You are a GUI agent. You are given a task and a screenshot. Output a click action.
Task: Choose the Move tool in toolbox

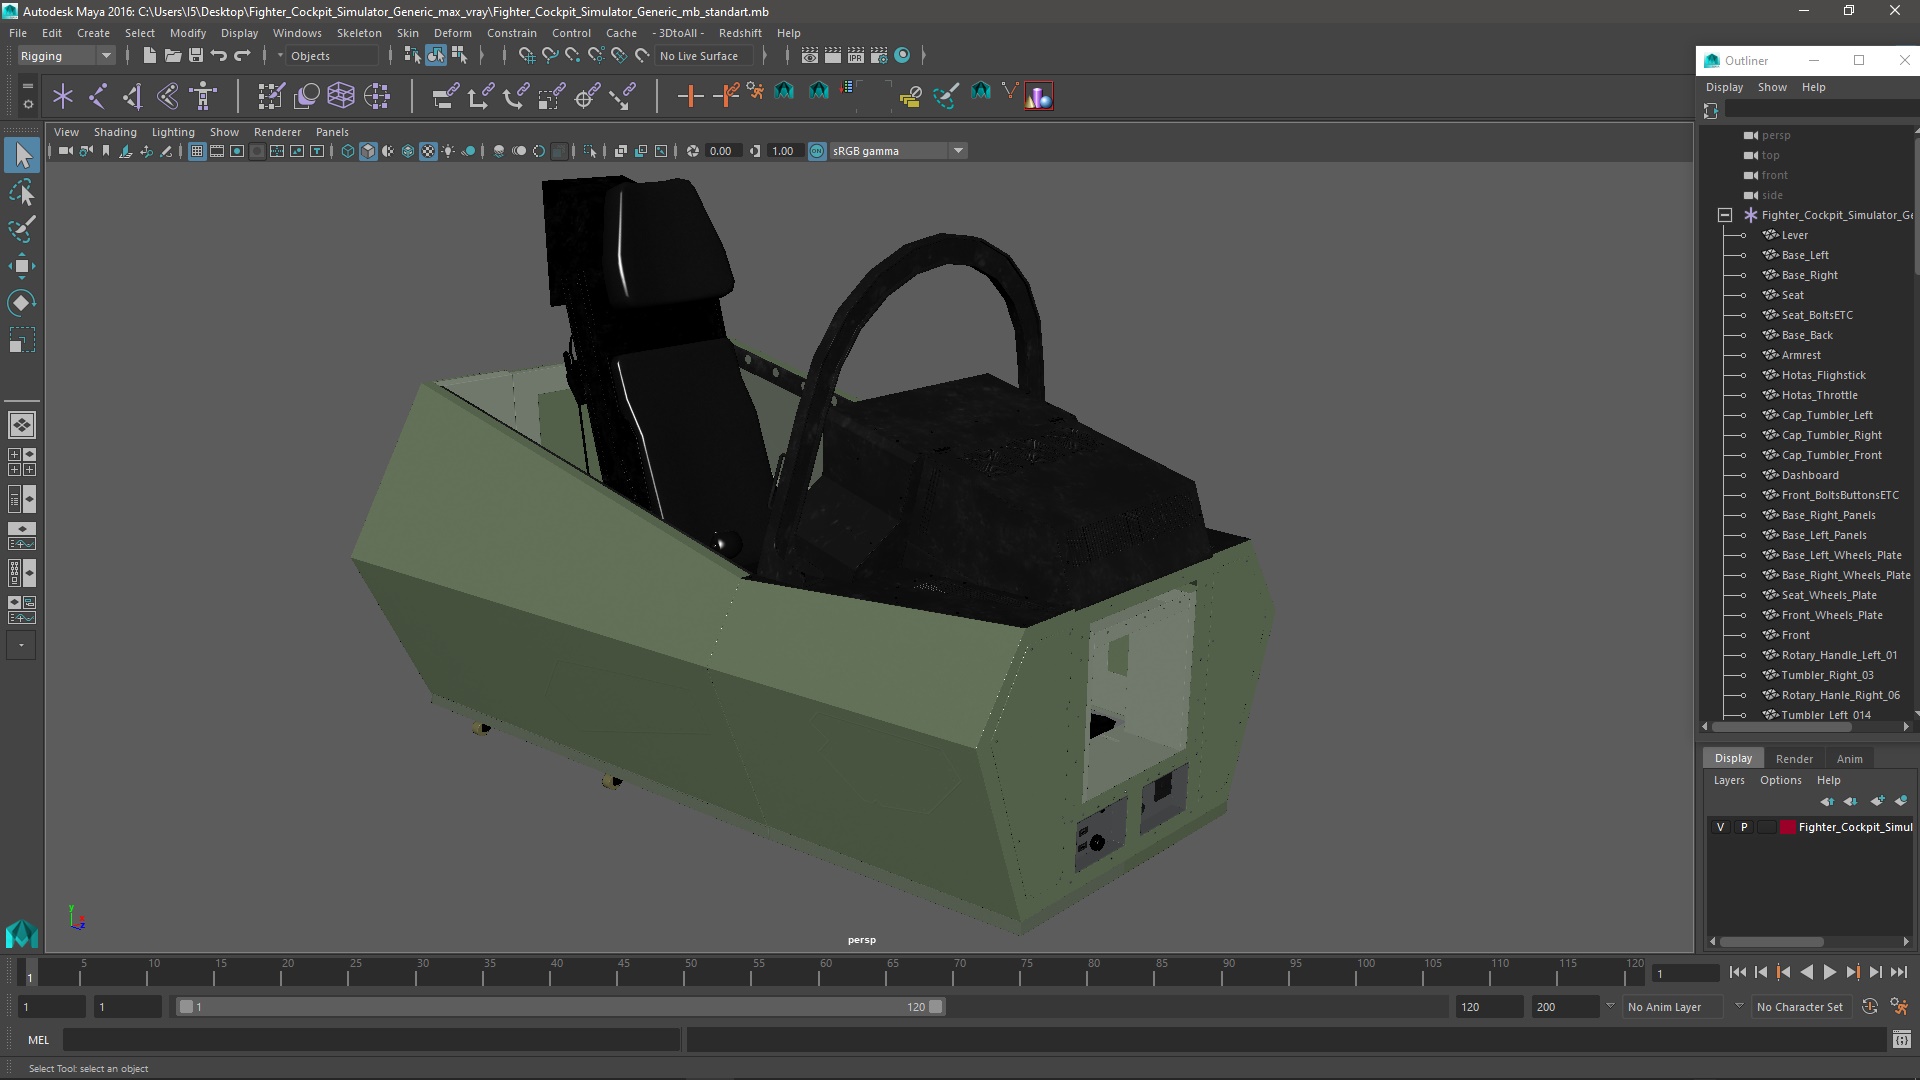tap(22, 266)
